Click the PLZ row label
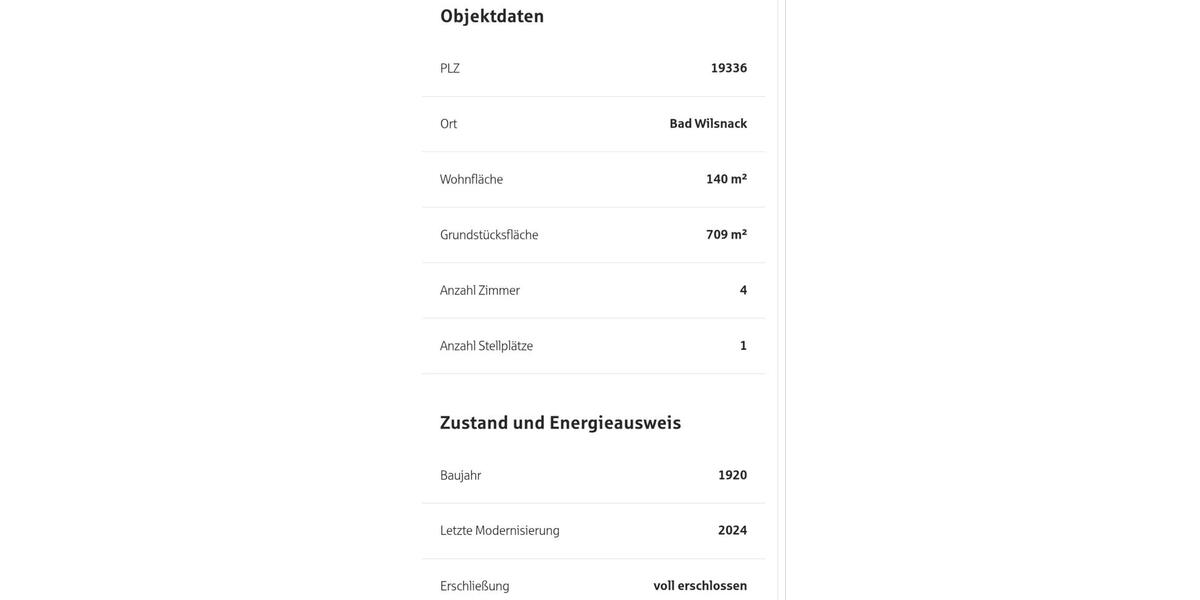Screen dimensions: 1200x600 (x=450, y=68)
